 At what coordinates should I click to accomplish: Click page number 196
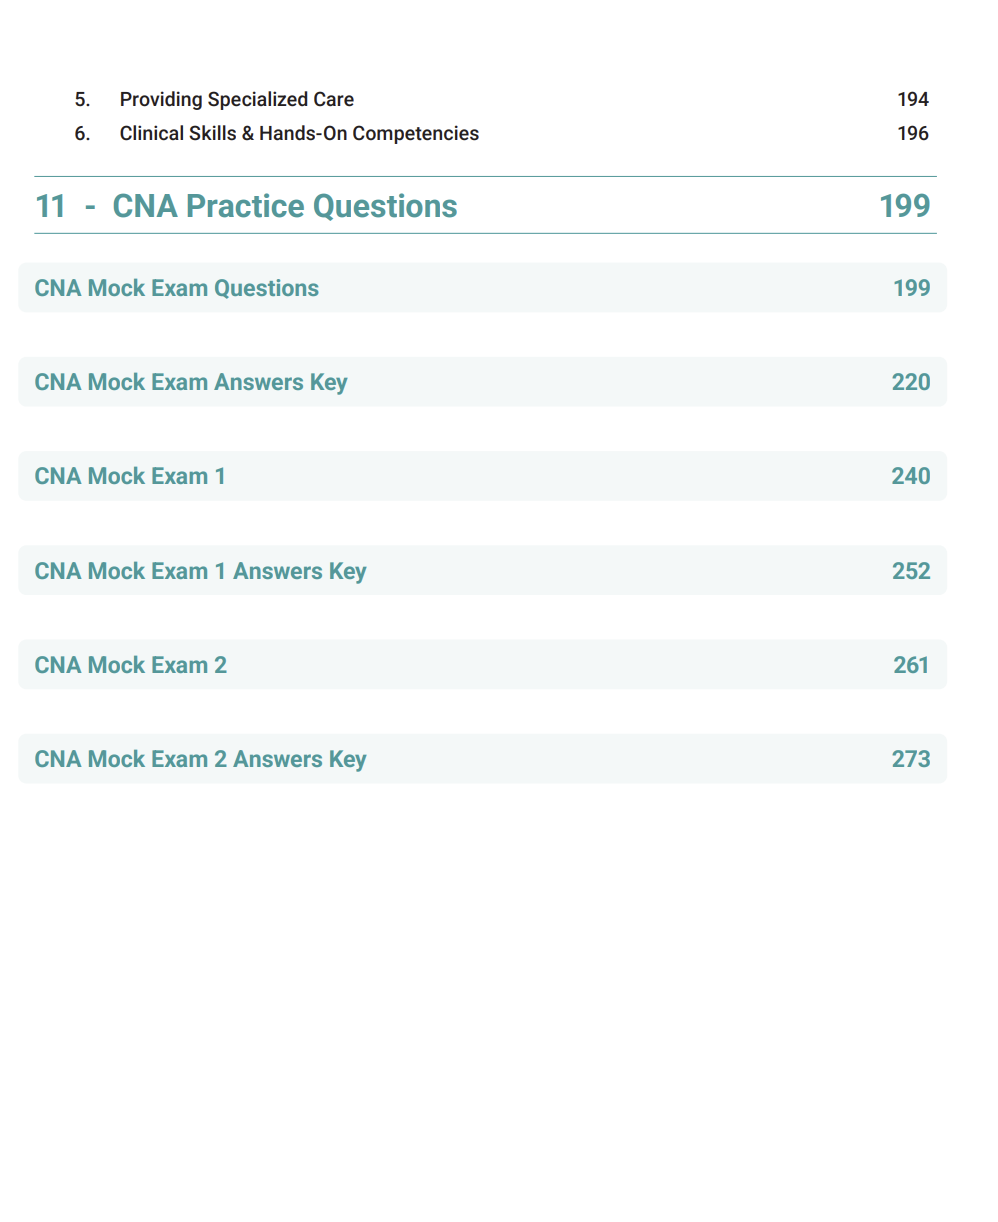pyautogui.click(x=912, y=133)
